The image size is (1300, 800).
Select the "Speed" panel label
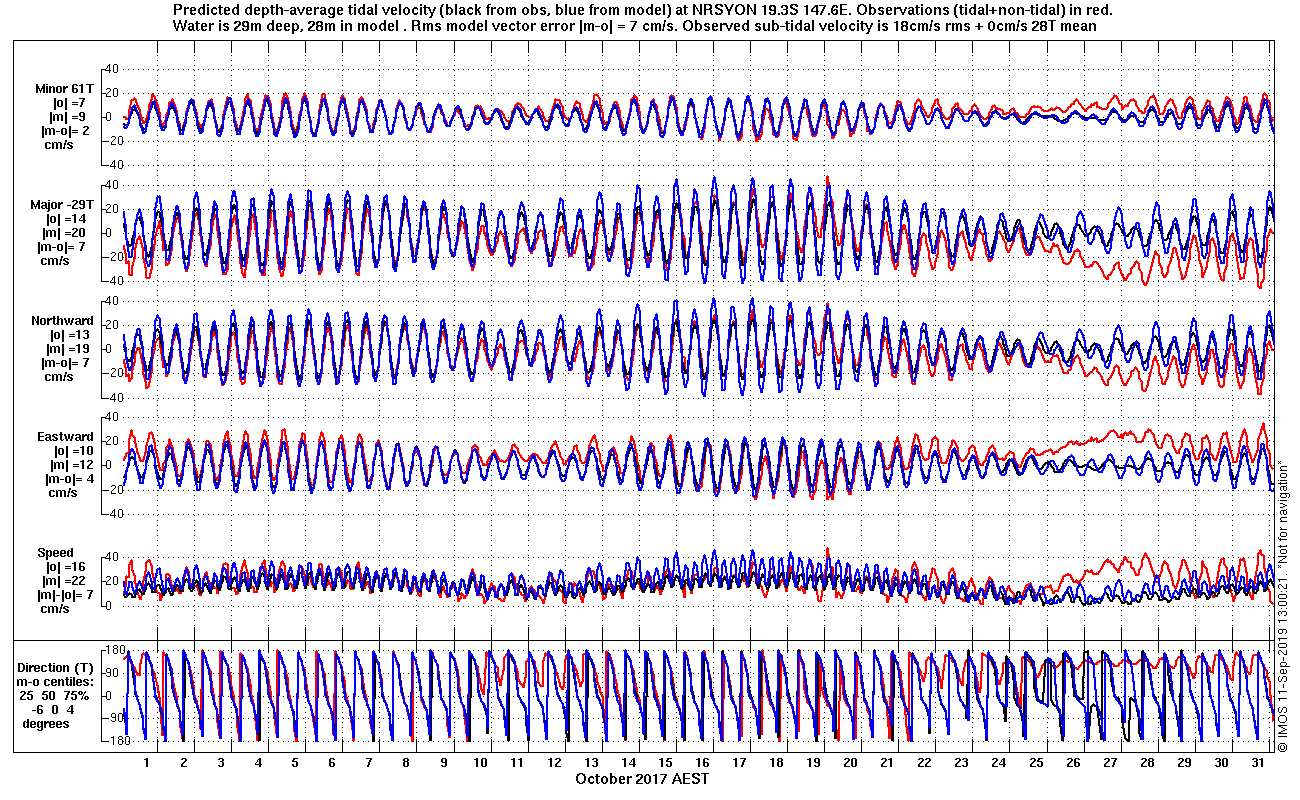click(55, 553)
